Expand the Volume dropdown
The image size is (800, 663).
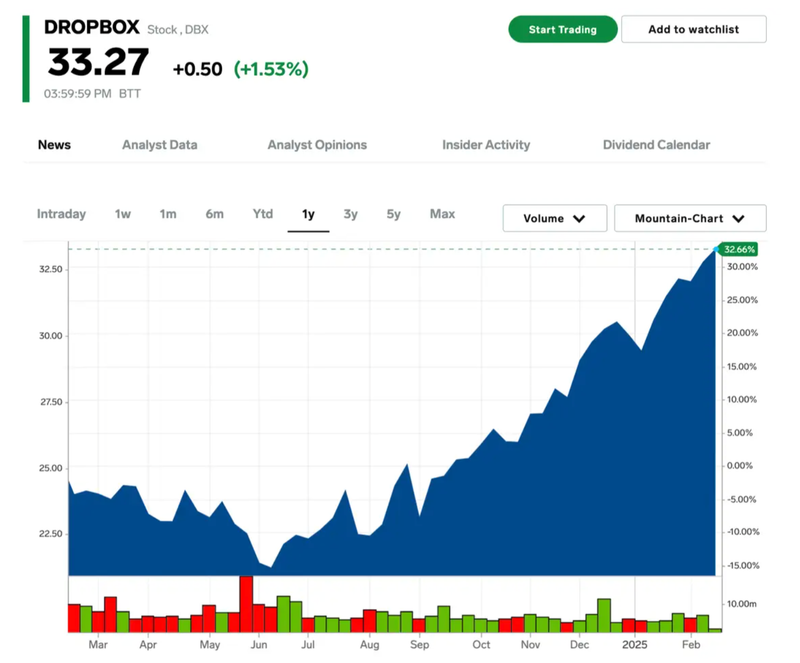(554, 218)
